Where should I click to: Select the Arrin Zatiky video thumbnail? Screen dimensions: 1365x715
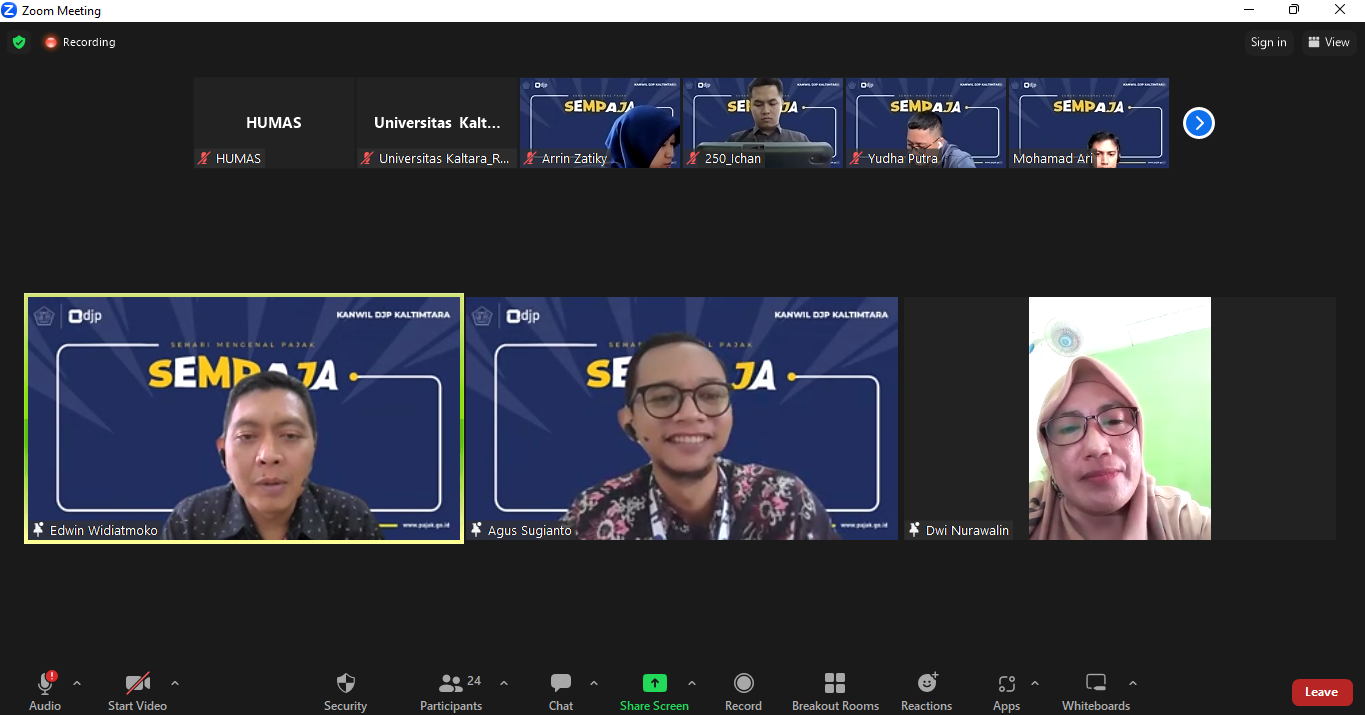[x=600, y=122]
